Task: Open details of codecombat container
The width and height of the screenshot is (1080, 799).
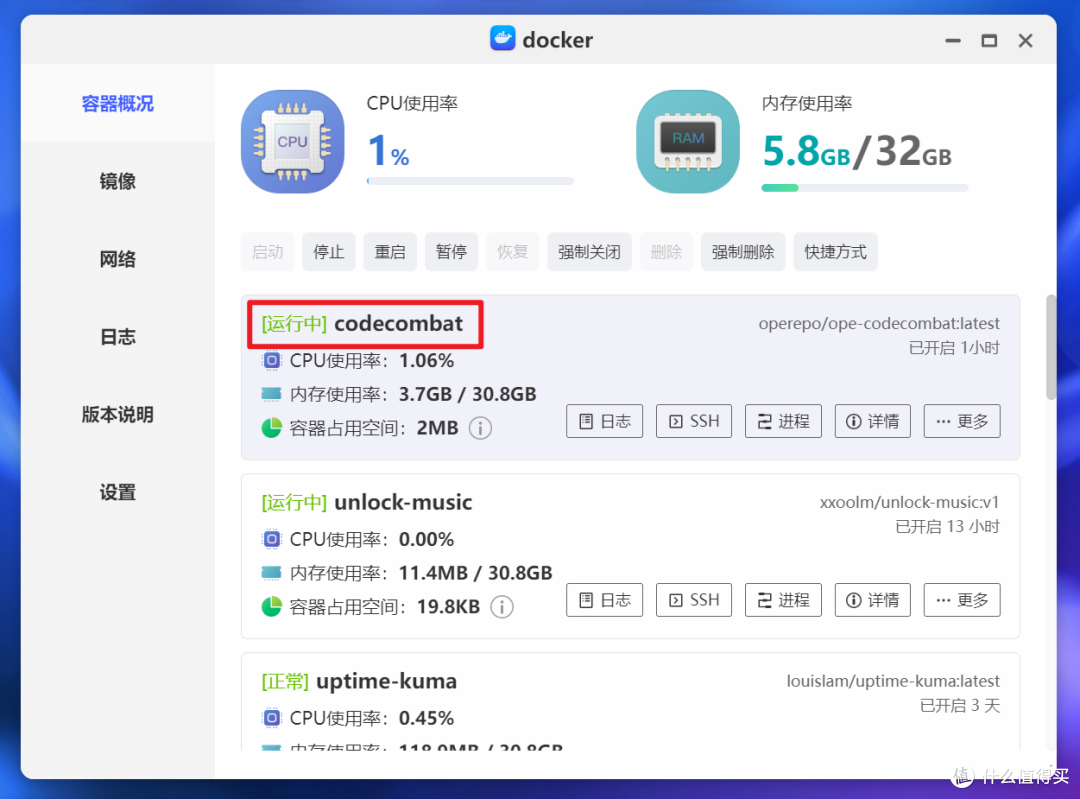Action: pyautogui.click(x=873, y=421)
